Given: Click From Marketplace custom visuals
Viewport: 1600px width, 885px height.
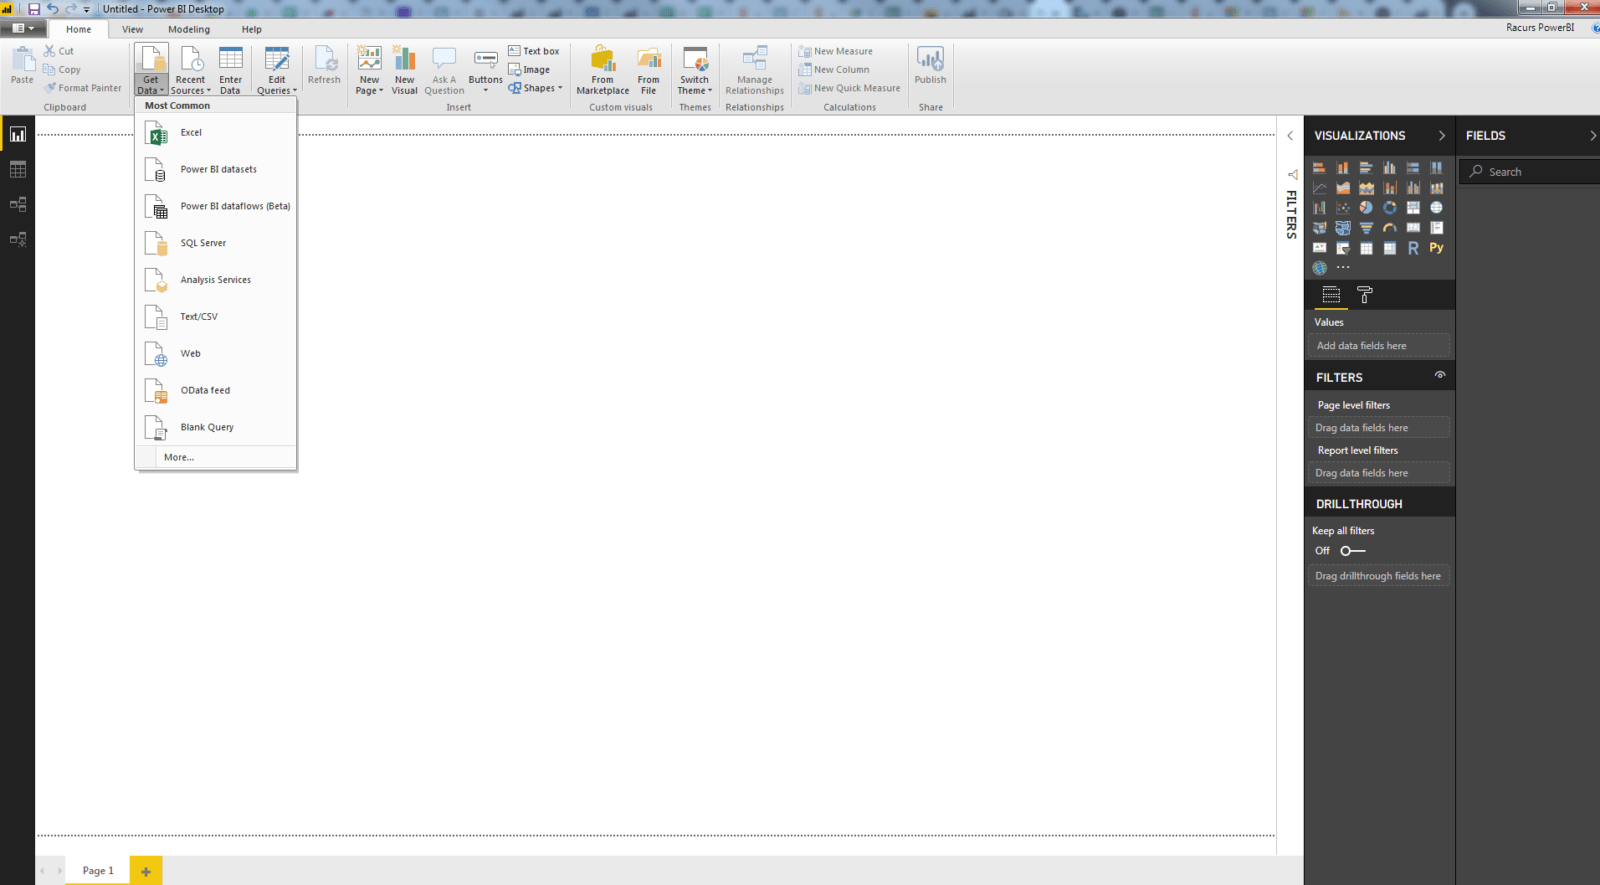Looking at the screenshot, I should click(603, 70).
